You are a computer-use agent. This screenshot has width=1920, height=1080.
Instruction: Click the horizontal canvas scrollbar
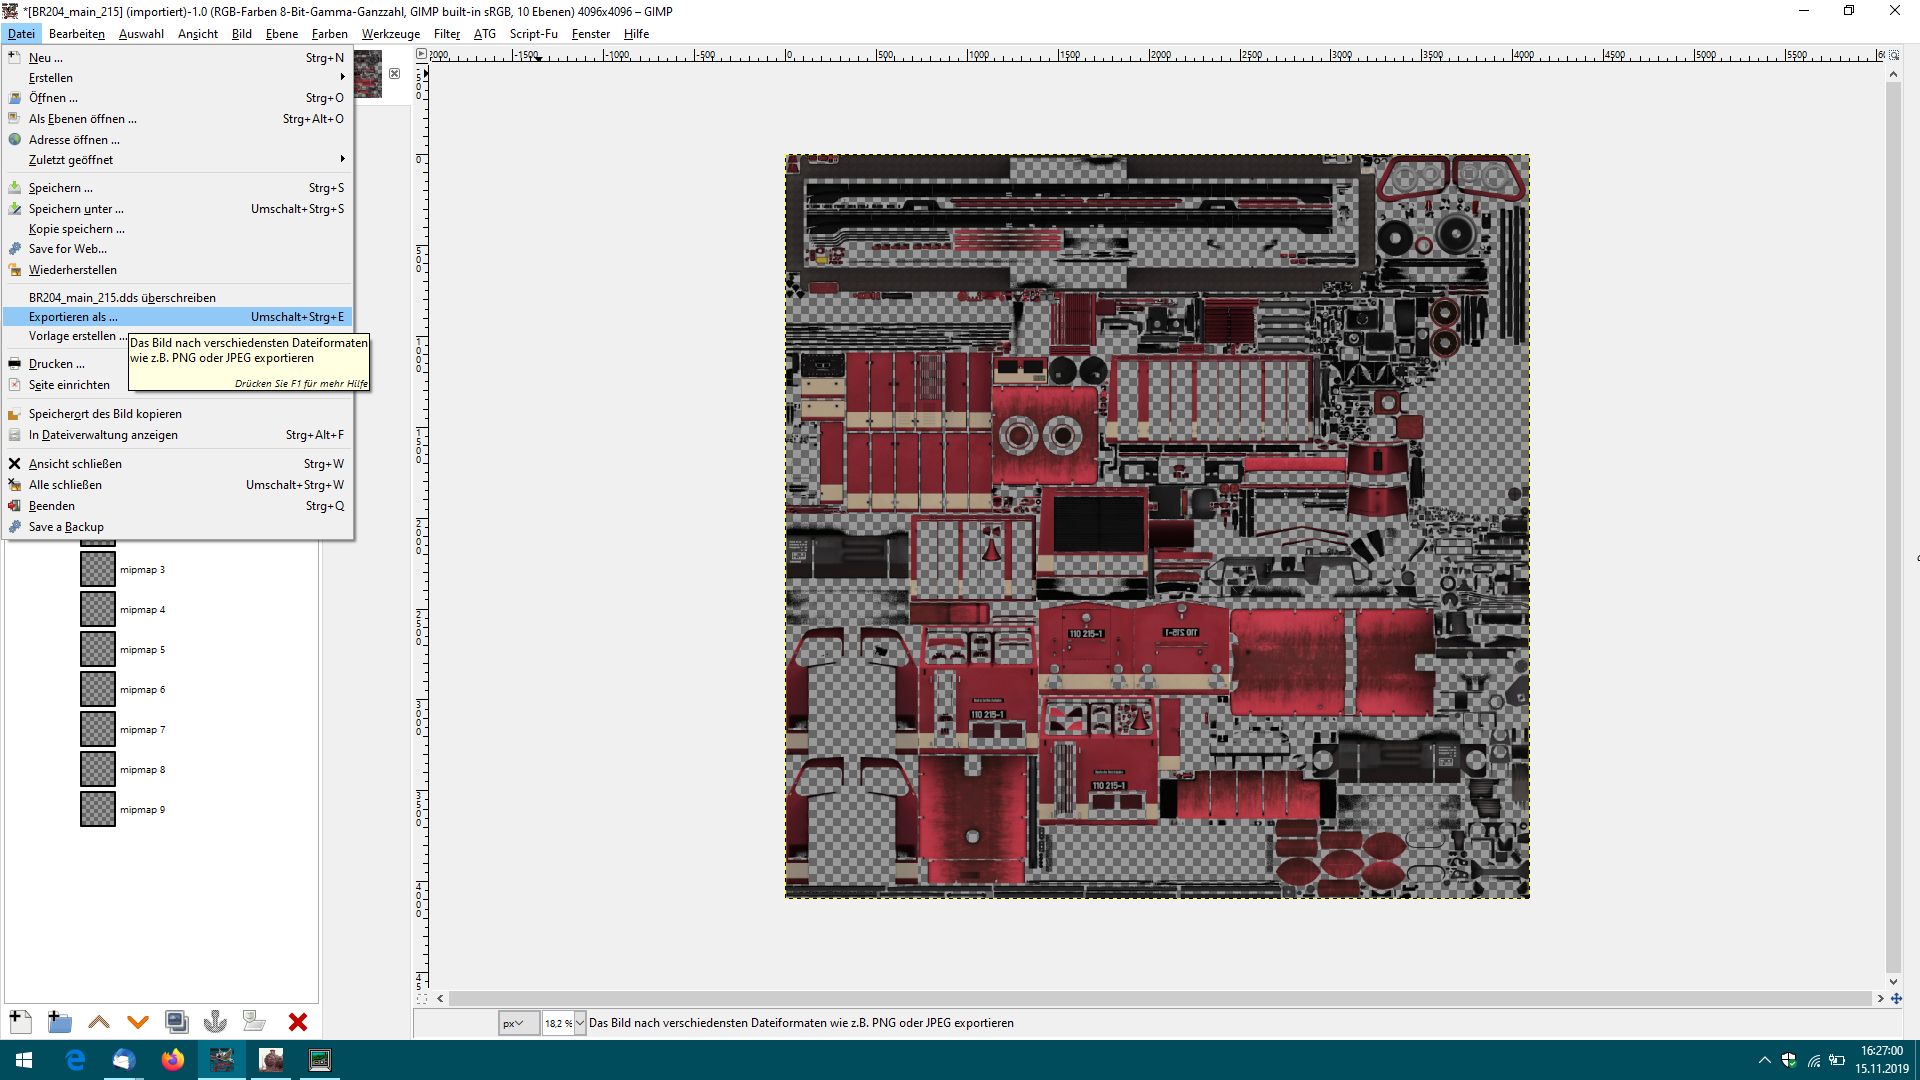pyautogui.click(x=1160, y=998)
